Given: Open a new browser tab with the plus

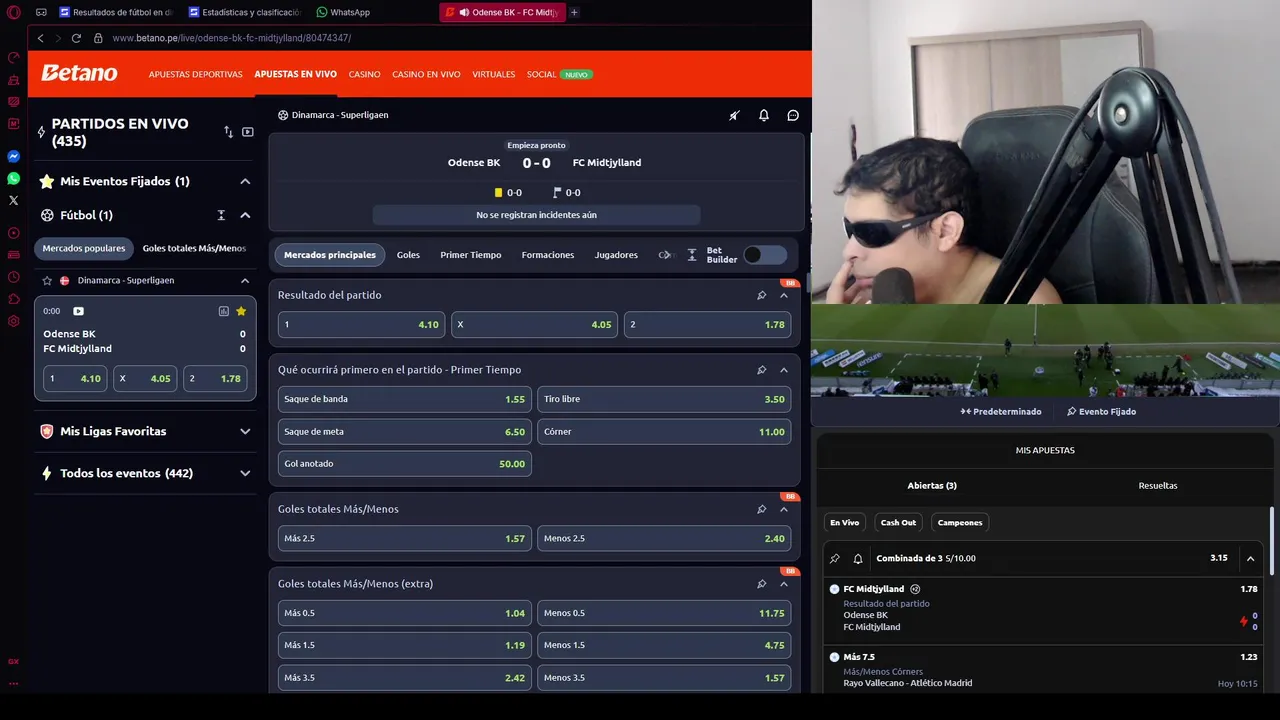Looking at the screenshot, I should coord(574,12).
